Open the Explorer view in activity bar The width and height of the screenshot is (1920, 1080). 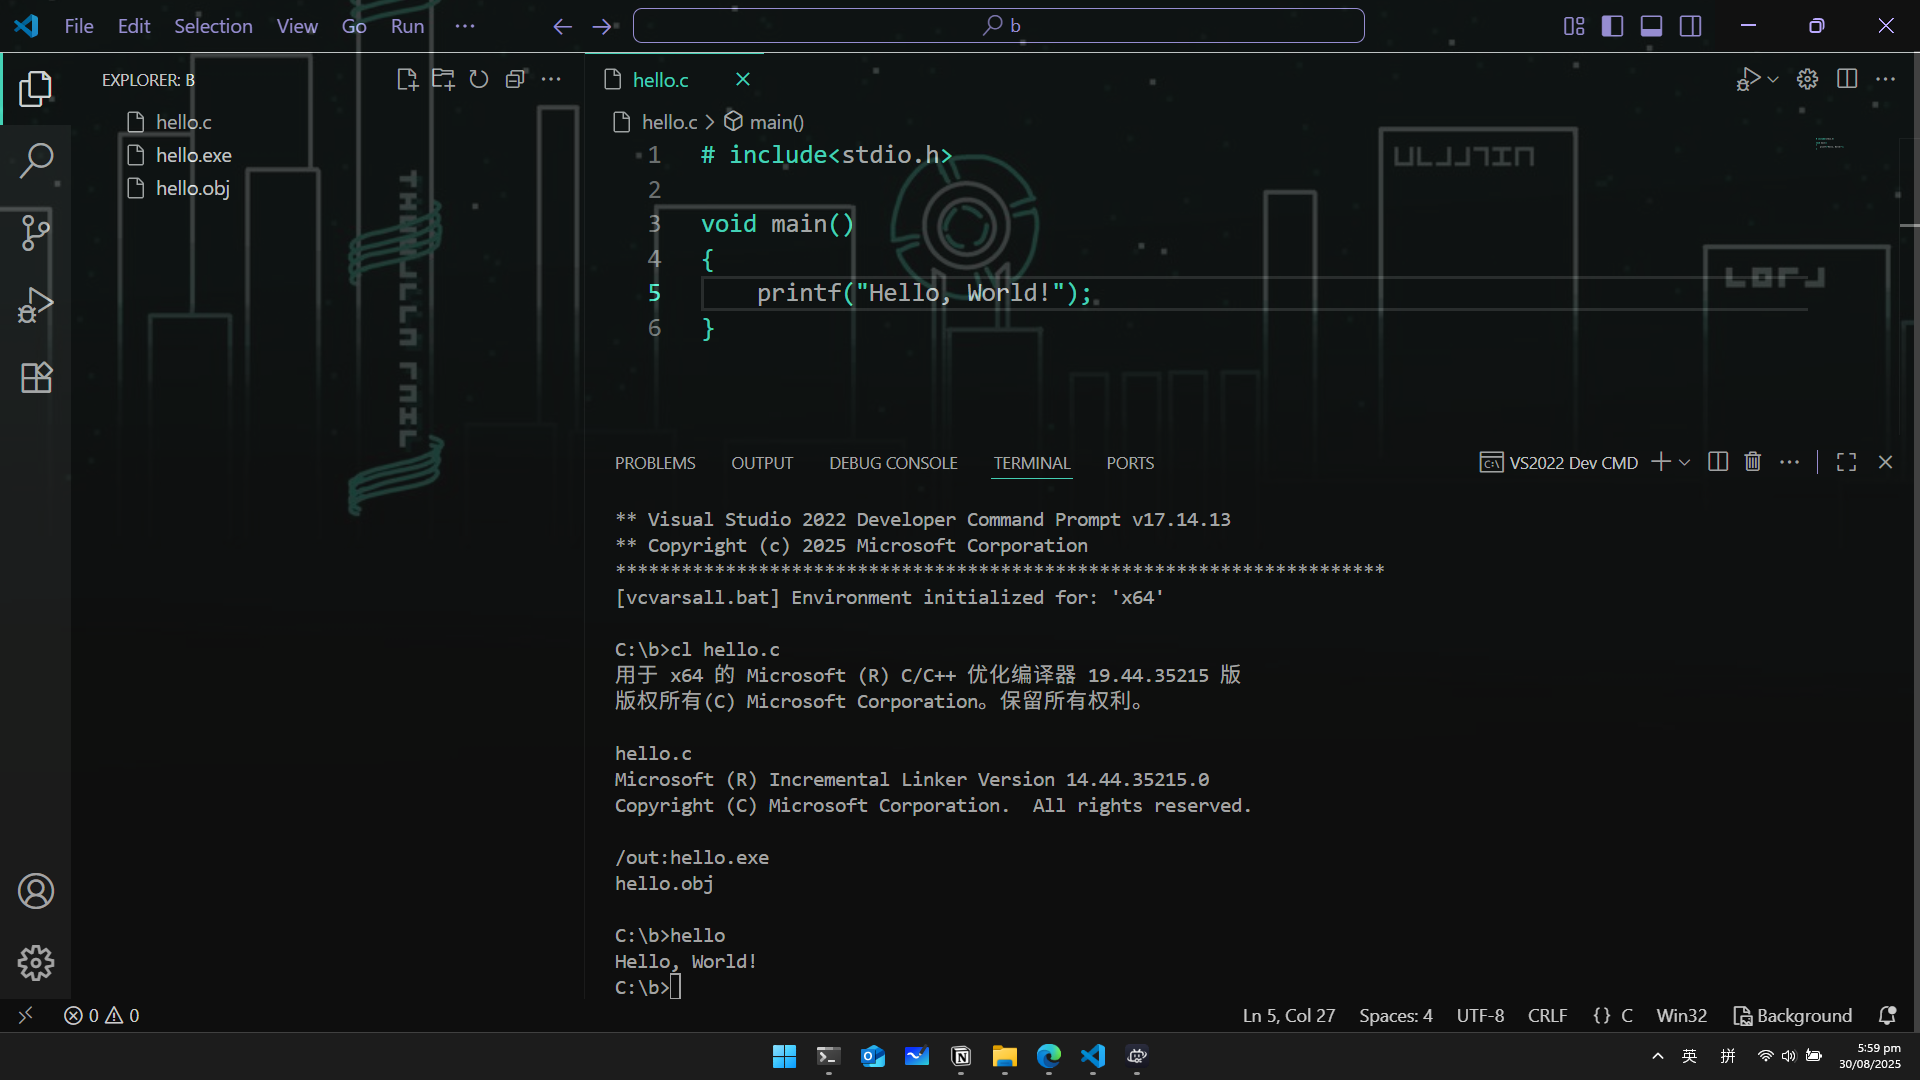(x=36, y=89)
